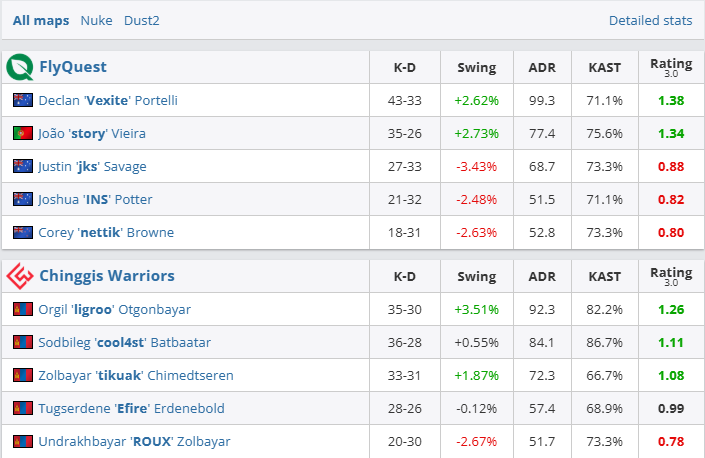Click the flag icon beside cool4st Batbaatar
The width and height of the screenshot is (705, 458).
point(23,342)
